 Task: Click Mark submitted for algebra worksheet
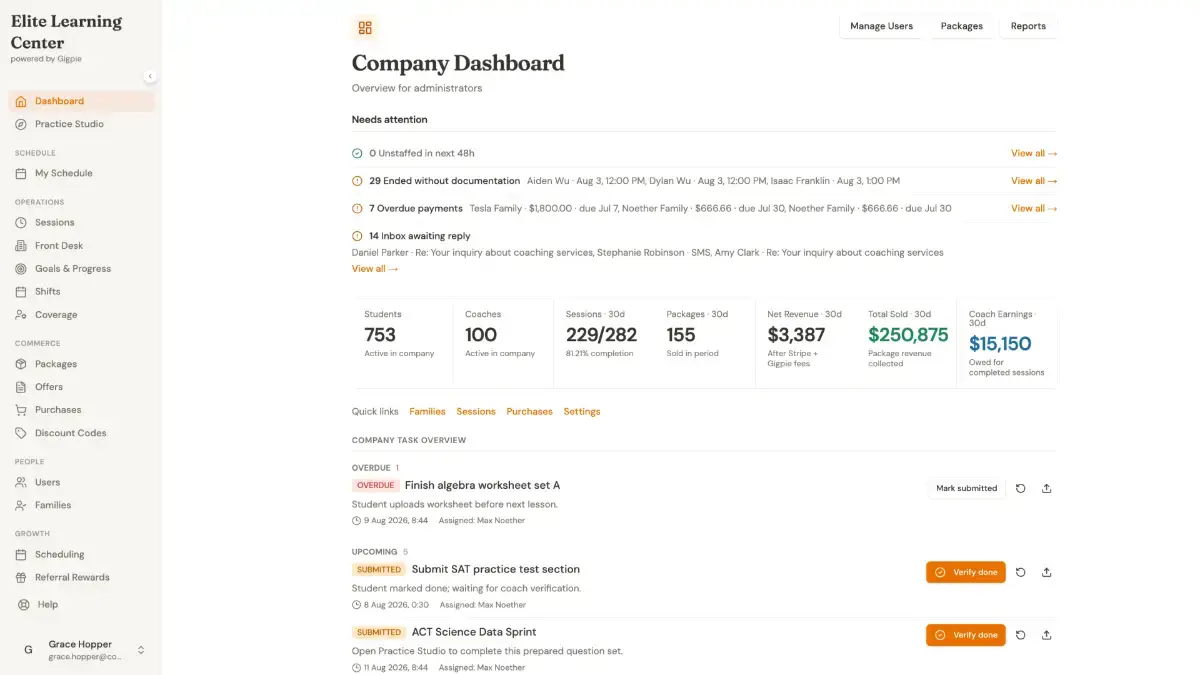click(966, 488)
